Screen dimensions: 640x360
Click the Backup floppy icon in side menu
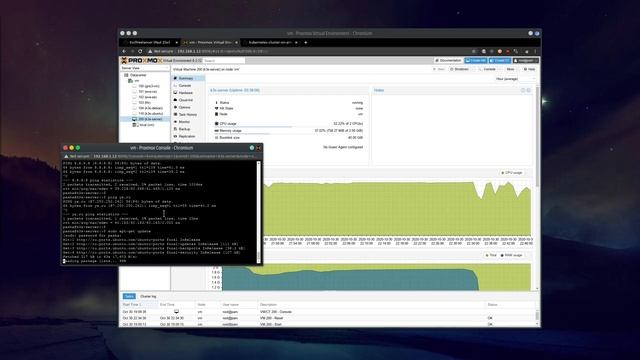(176, 129)
